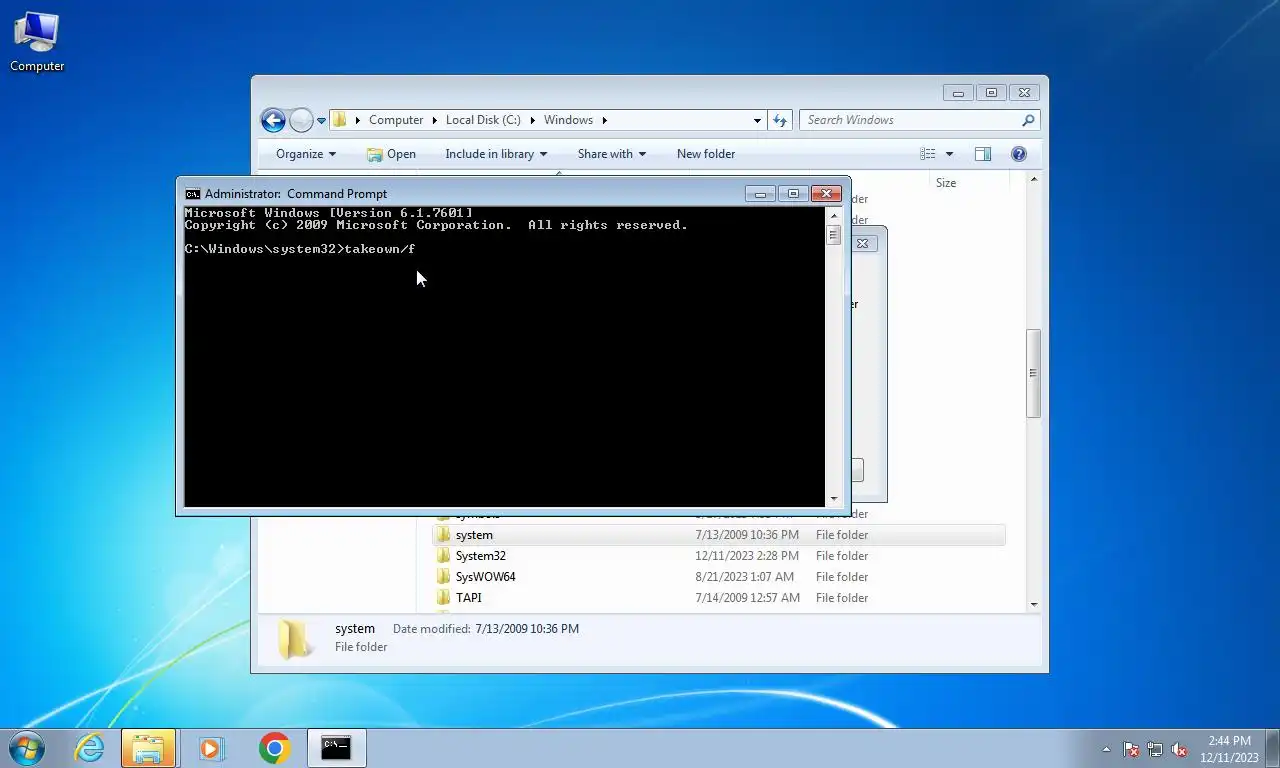This screenshot has height=768, width=1280.
Task: Click the system folder icon in list
Action: click(x=444, y=535)
